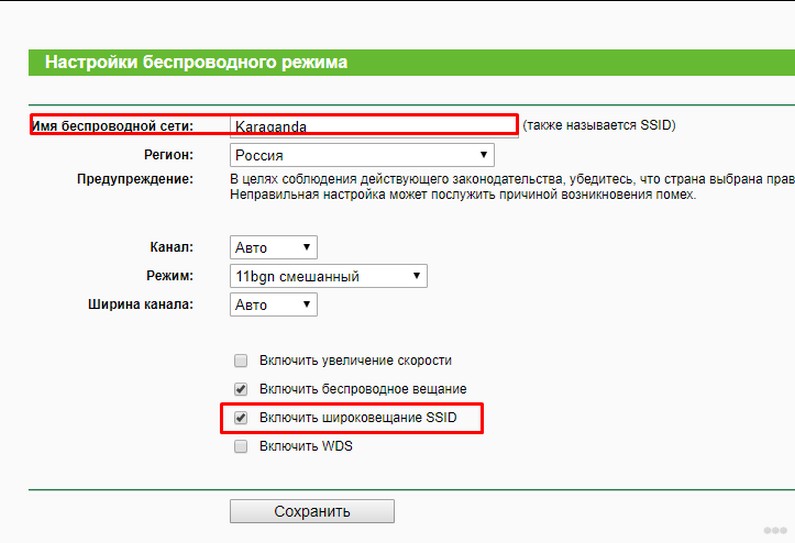Screen dimensions: 795x543
Task: Click the Сохранить button
Action: [x=312, y=511]
